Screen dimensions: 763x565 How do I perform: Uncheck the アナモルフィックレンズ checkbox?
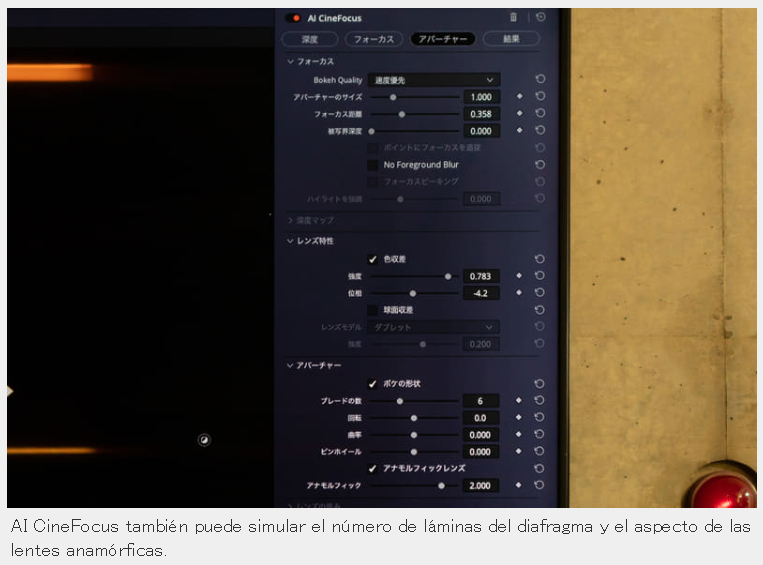pyautogui.click(x=373, y=469)
